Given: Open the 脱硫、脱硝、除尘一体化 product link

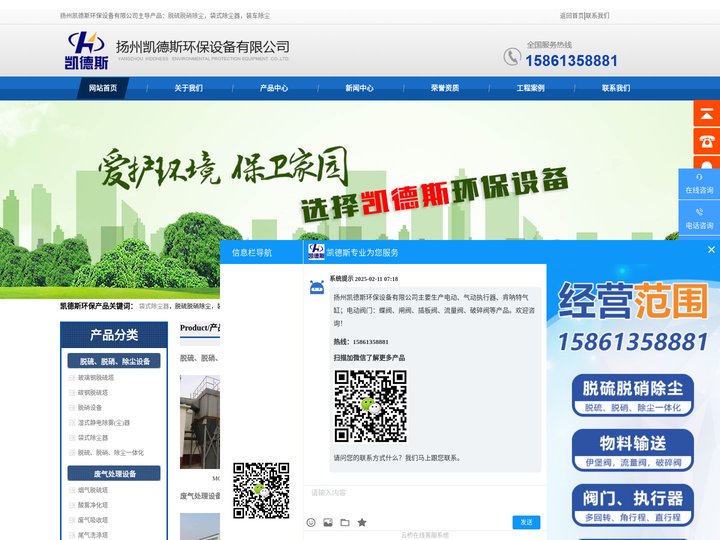Looking at the screenshot, I should [111, 453].
